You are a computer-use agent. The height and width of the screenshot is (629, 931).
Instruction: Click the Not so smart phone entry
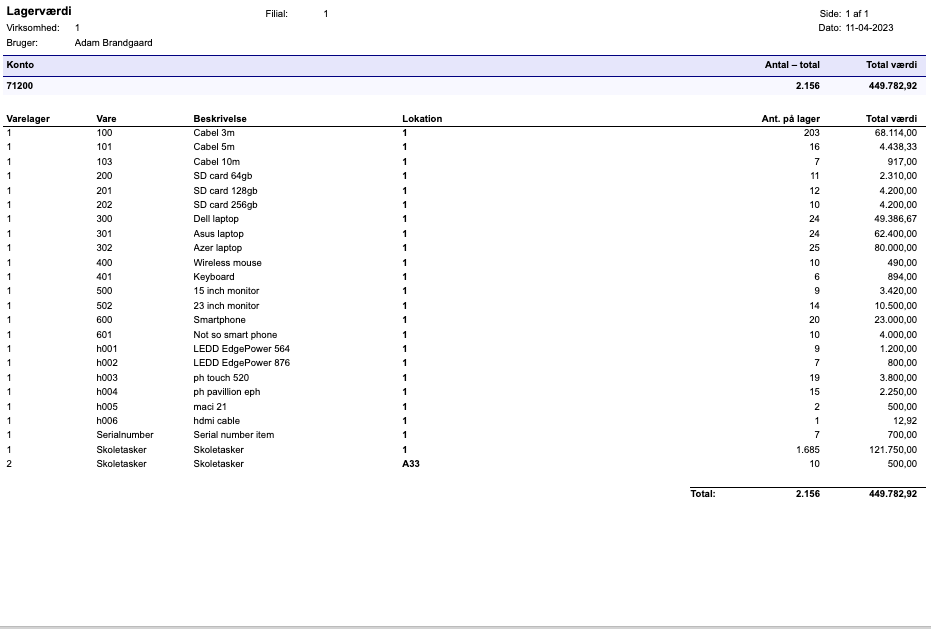coord(235,334)
